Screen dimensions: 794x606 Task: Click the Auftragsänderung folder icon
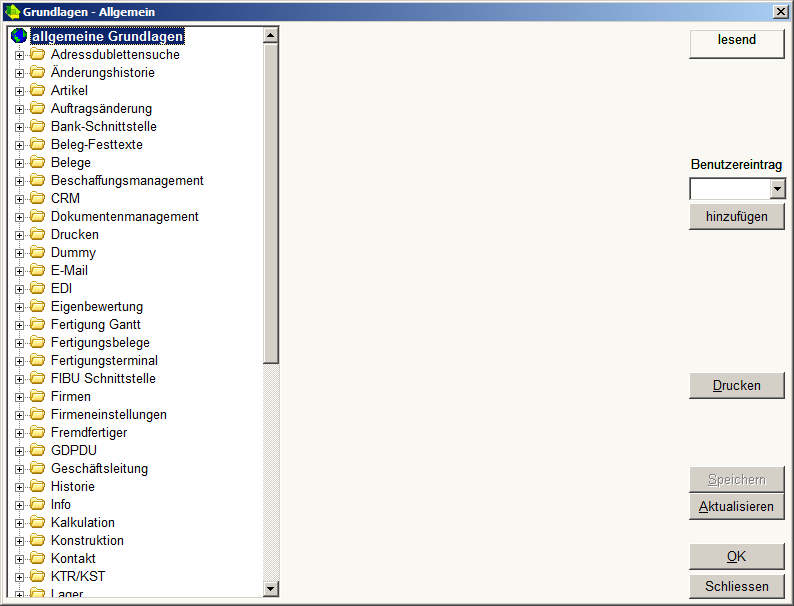pos(37,108)
